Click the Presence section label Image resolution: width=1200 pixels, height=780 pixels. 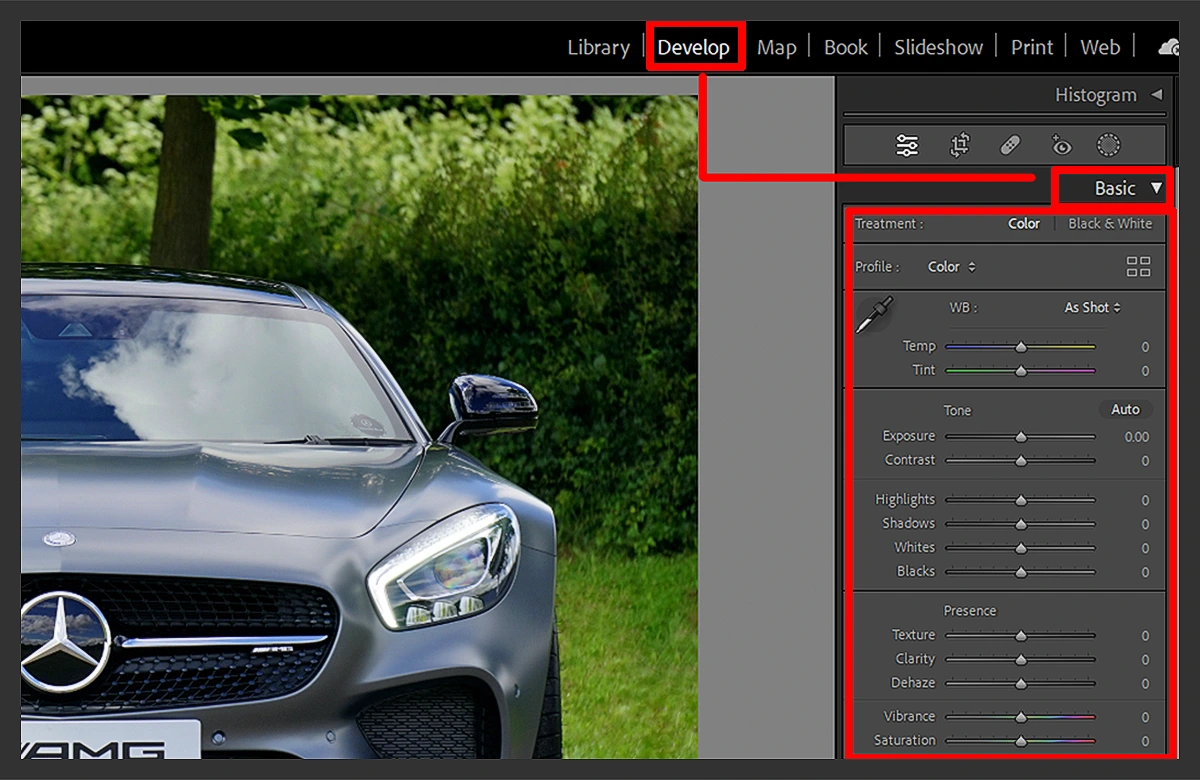(x=970, y=611)
